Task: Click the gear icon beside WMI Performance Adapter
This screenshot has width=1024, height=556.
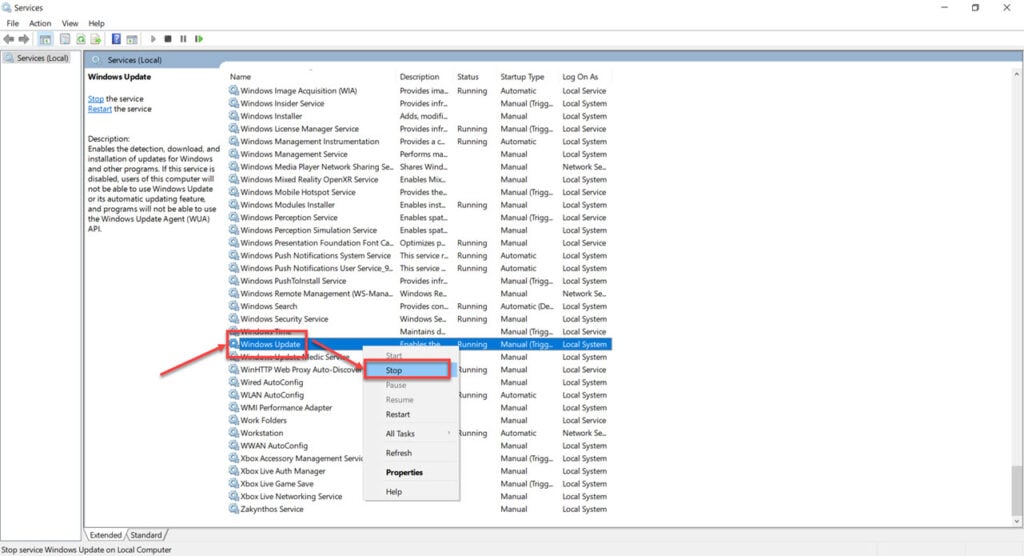Action: (x=234, y=408)
